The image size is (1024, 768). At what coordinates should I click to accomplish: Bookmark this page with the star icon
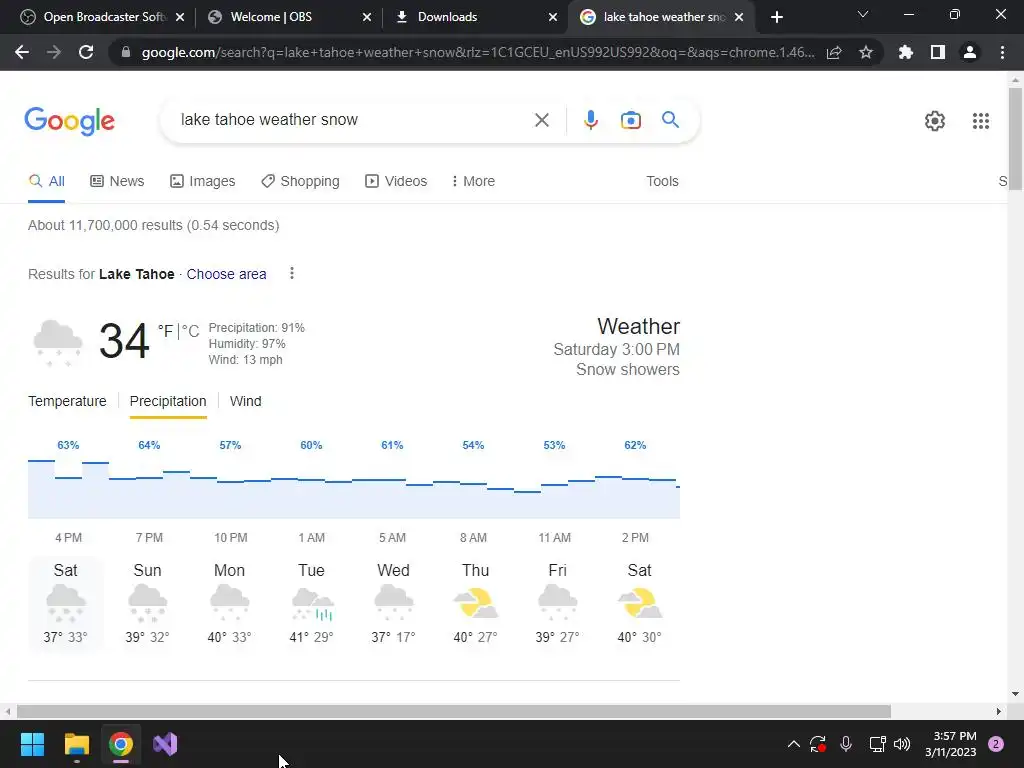[866, 52]
